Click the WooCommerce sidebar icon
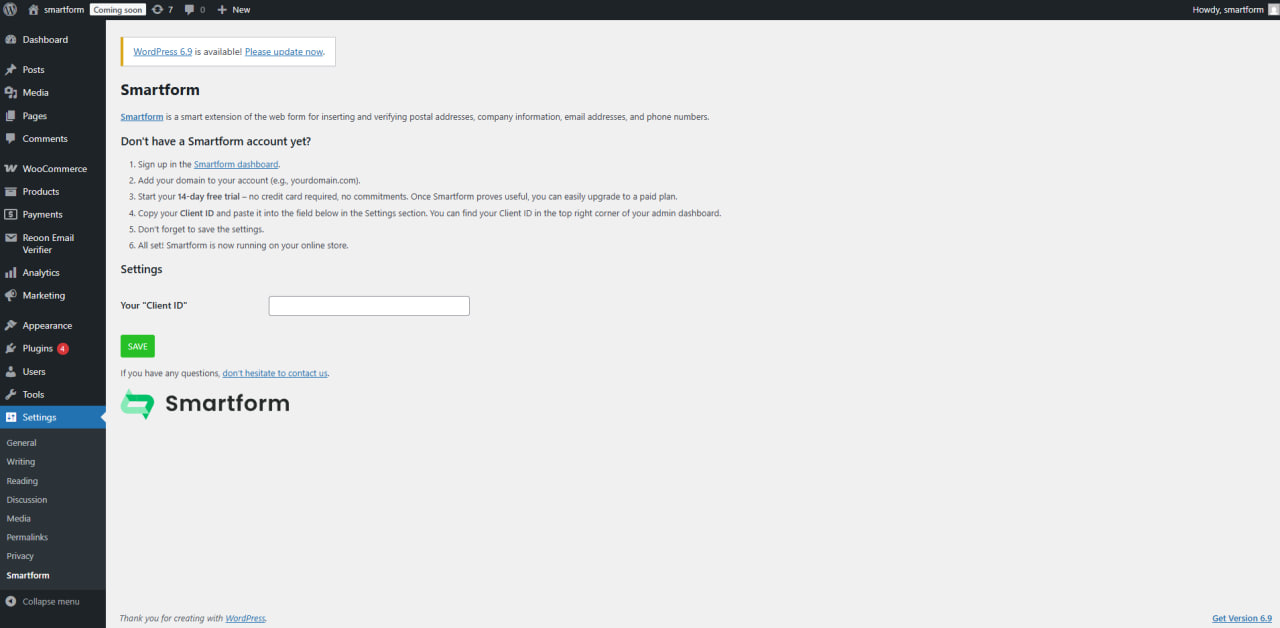 click(11, 169)
